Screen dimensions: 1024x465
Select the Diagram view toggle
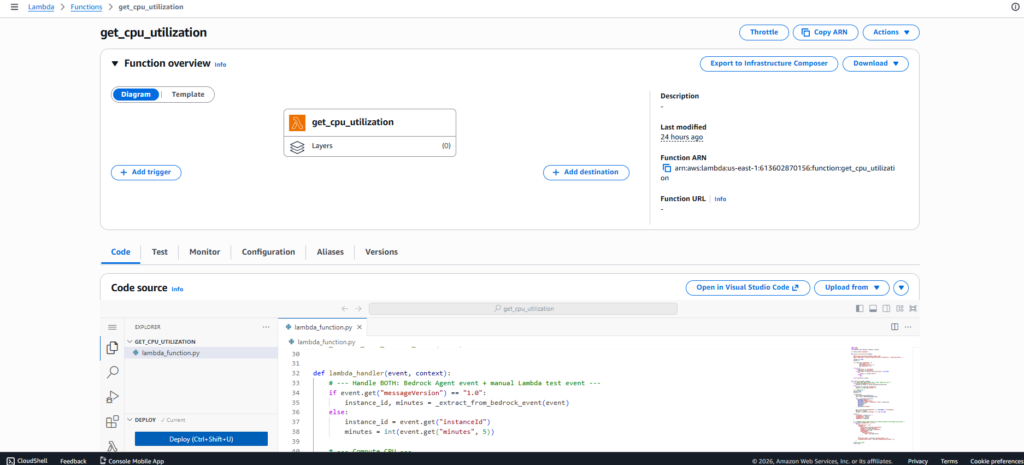coord(136,94)
